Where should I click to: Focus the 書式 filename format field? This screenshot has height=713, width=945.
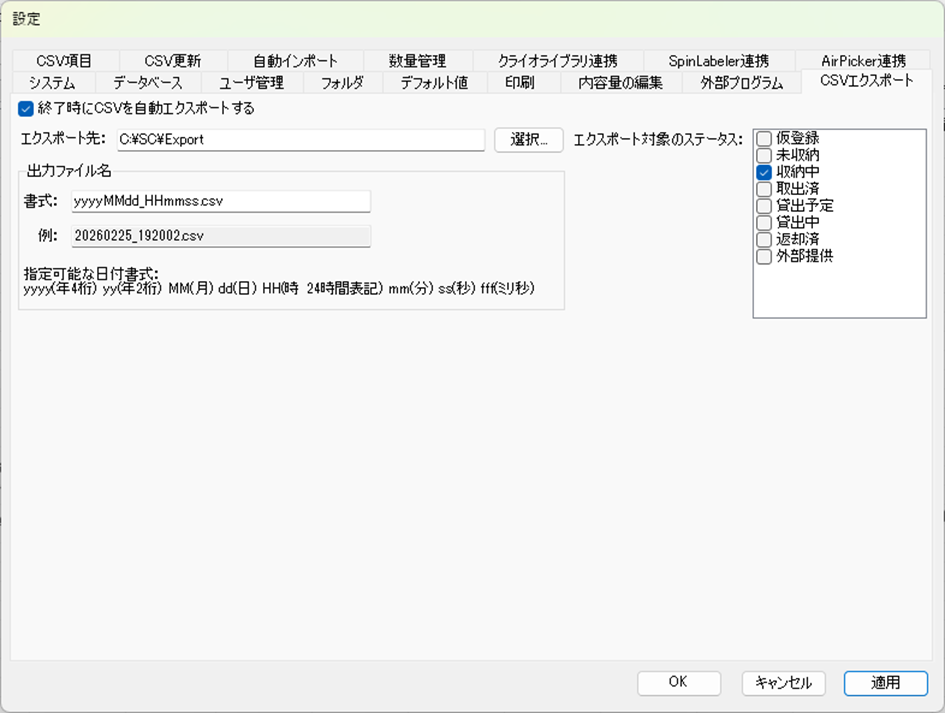pos(220,201)
